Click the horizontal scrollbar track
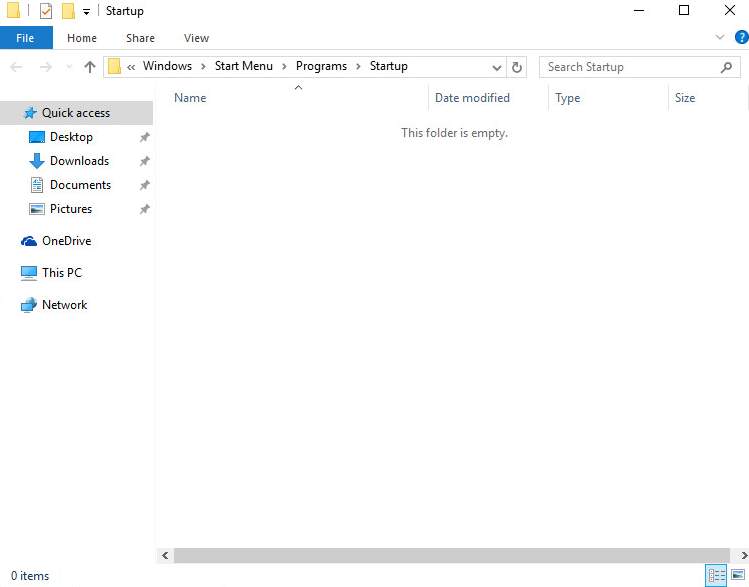Image resolution: width=749 pixels, height=587 pixels. [x=451, y=555]
